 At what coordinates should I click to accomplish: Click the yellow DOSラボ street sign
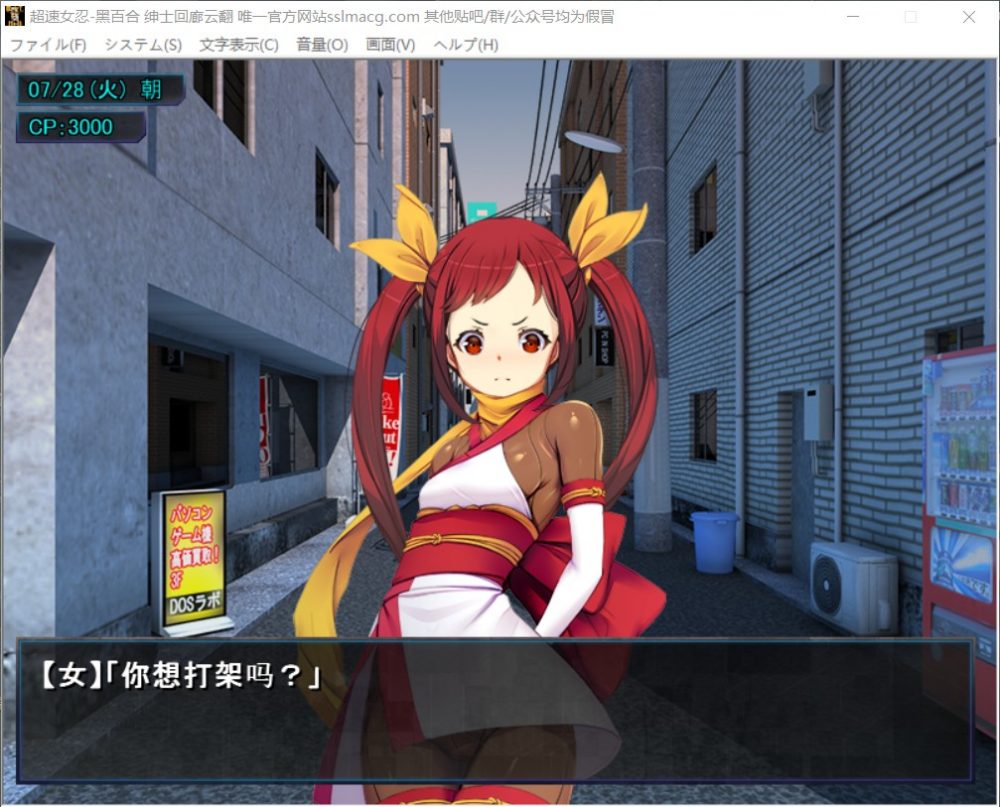[192, 560]
